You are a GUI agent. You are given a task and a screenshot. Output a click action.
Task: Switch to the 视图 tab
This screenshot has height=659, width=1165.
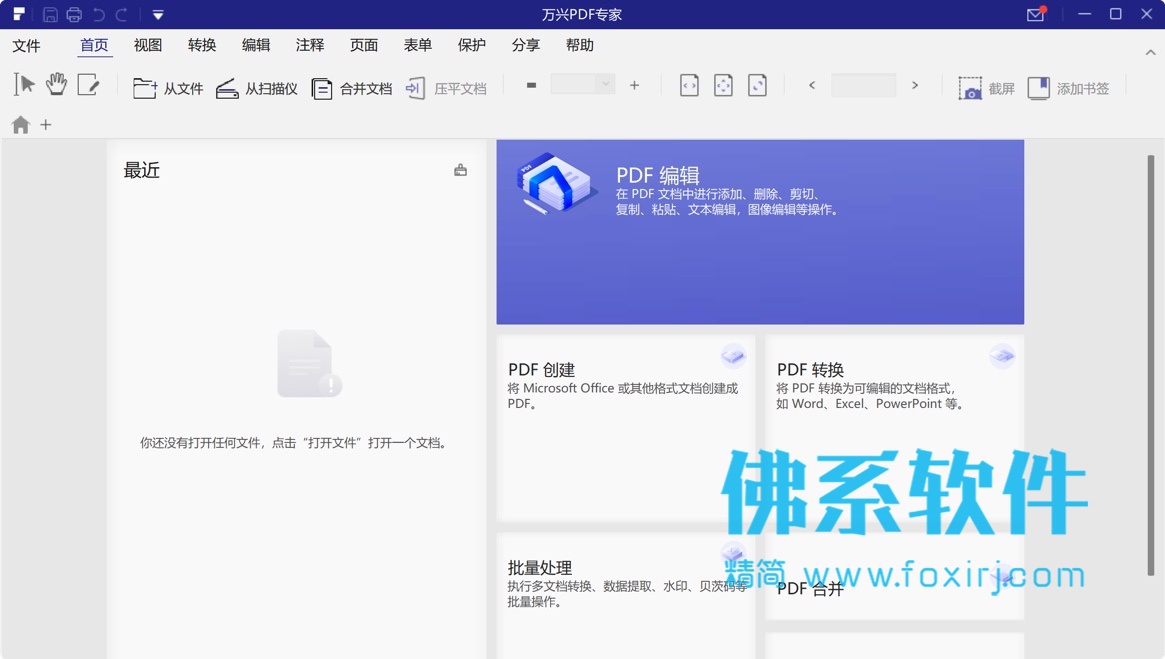click(148, 45)
